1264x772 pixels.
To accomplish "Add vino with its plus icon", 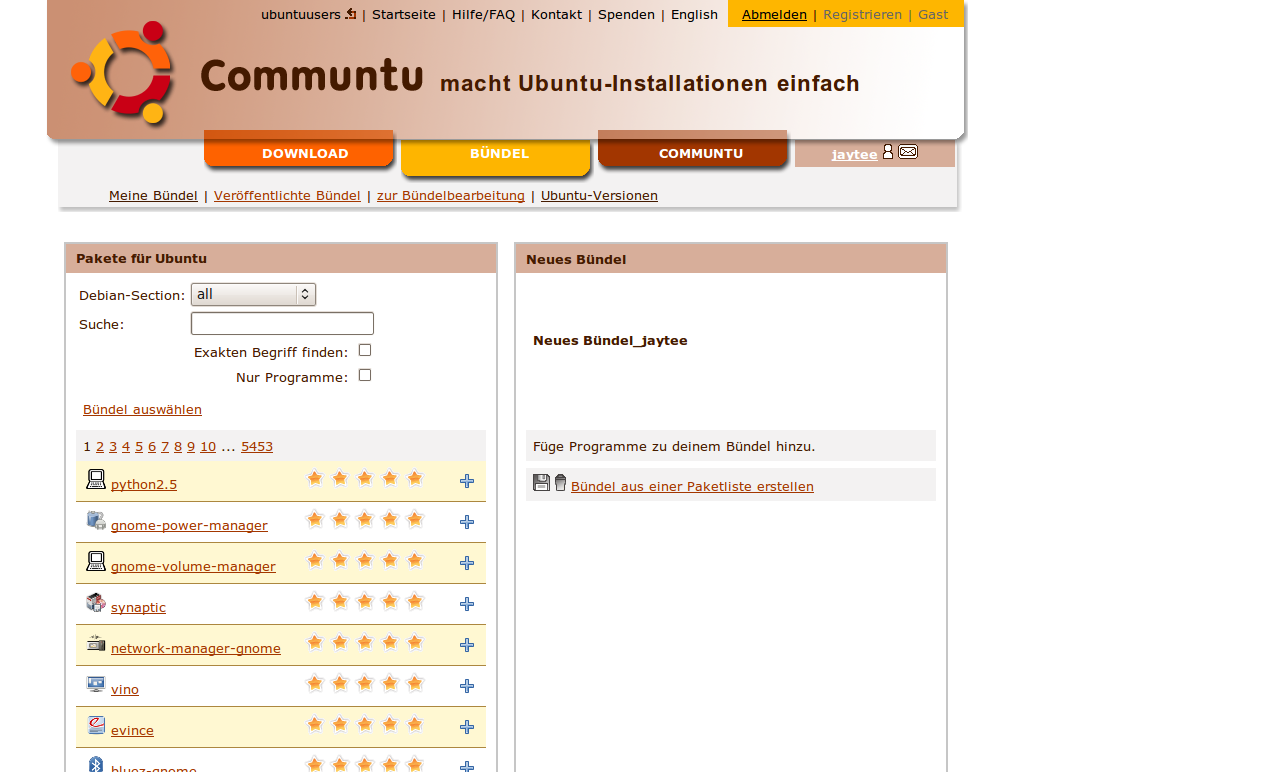I will click(x=467, y=686).
